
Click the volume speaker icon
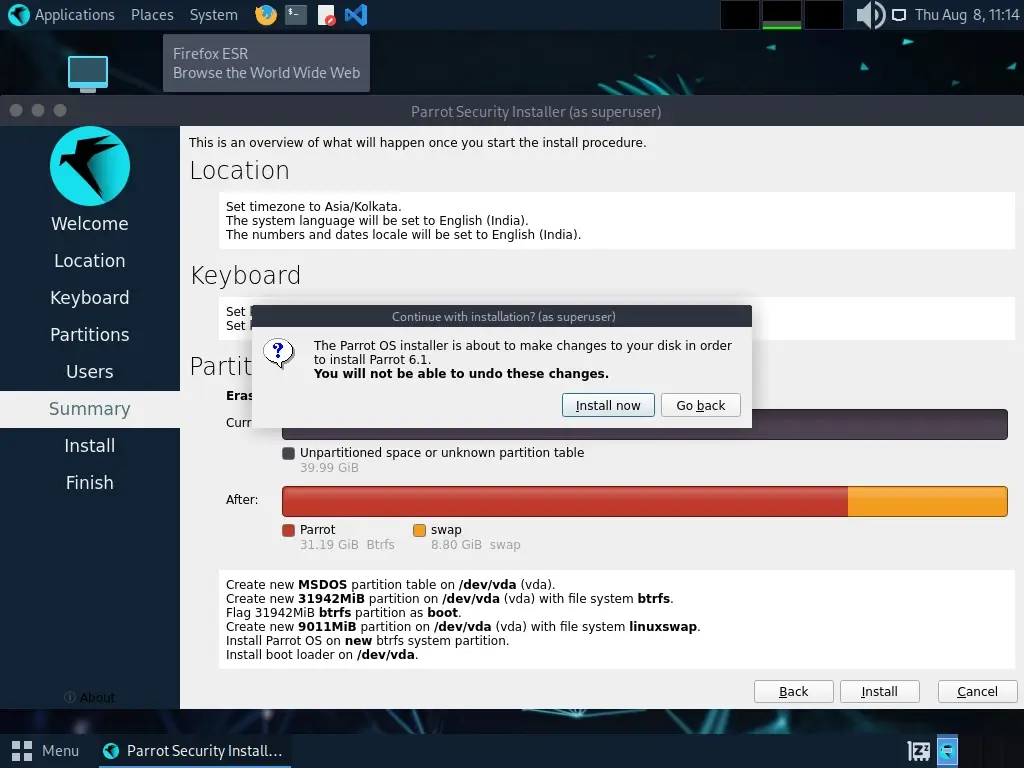pyautogui.click(x=870, y=15)
